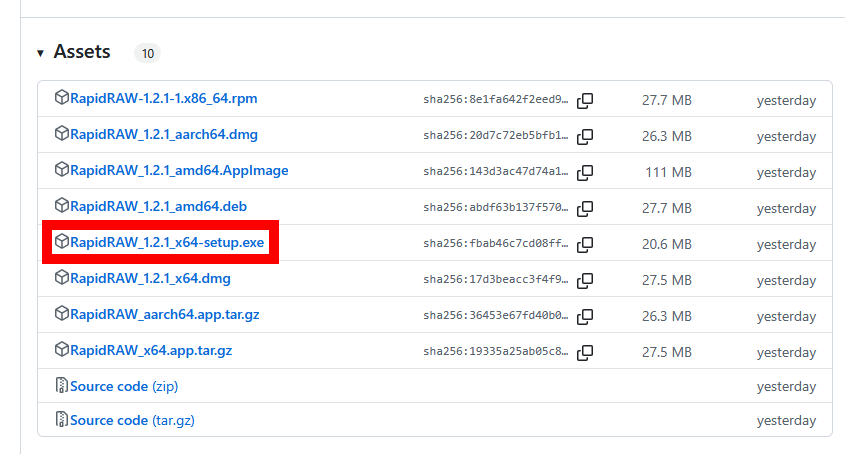Click the yesterday timestamp on the Source code (zip) row
This screenshot has height=454, width=845.
pyautogui.click(x=786, y=387)
